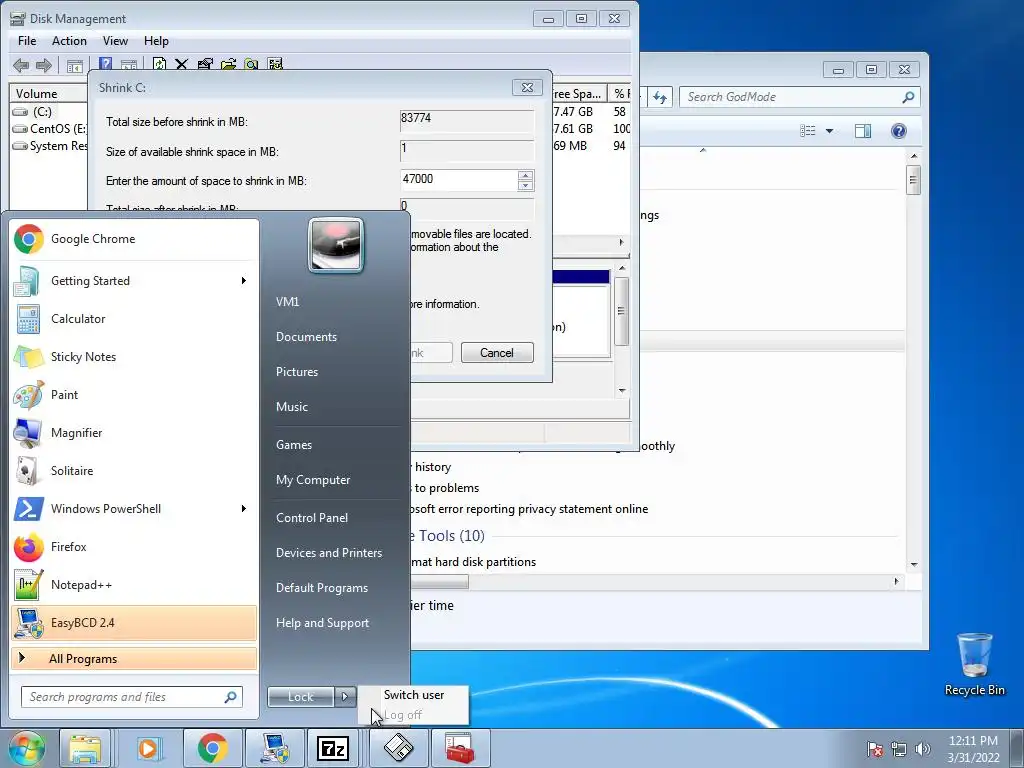1024x768 pixels.
Task: Click the GodMode window vertical scrollbar thumb
Action: [914, 180]
